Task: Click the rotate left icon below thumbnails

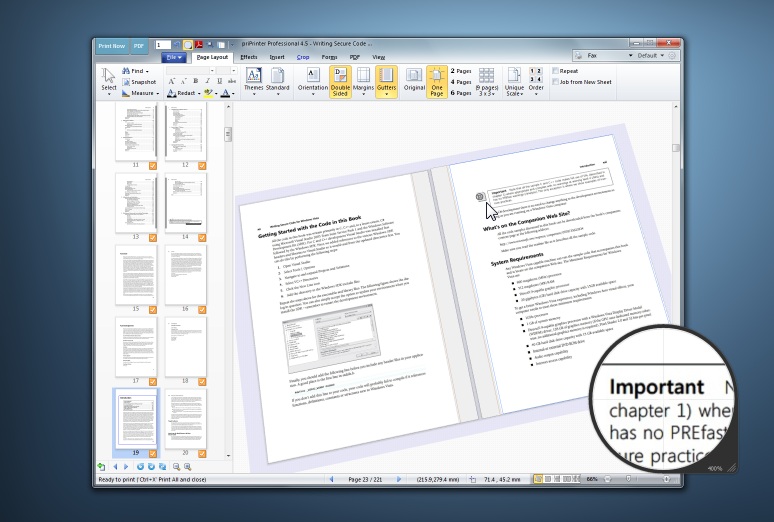Action: pos(140,467)
